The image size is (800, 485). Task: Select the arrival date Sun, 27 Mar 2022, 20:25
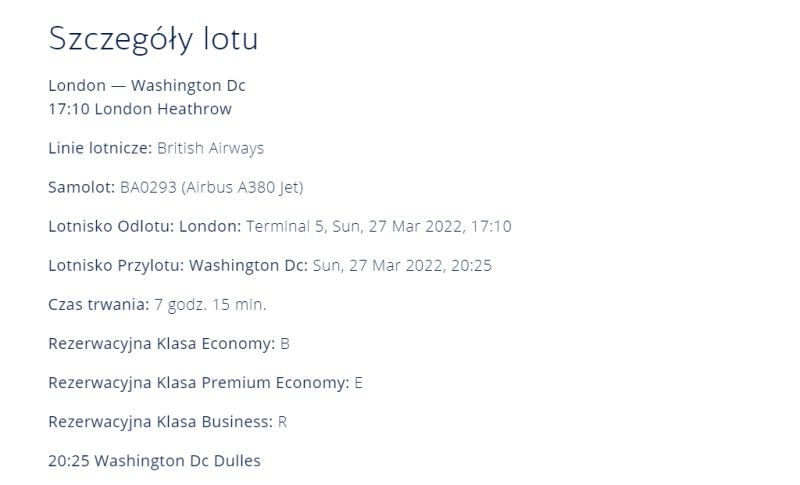coord(402,265)
